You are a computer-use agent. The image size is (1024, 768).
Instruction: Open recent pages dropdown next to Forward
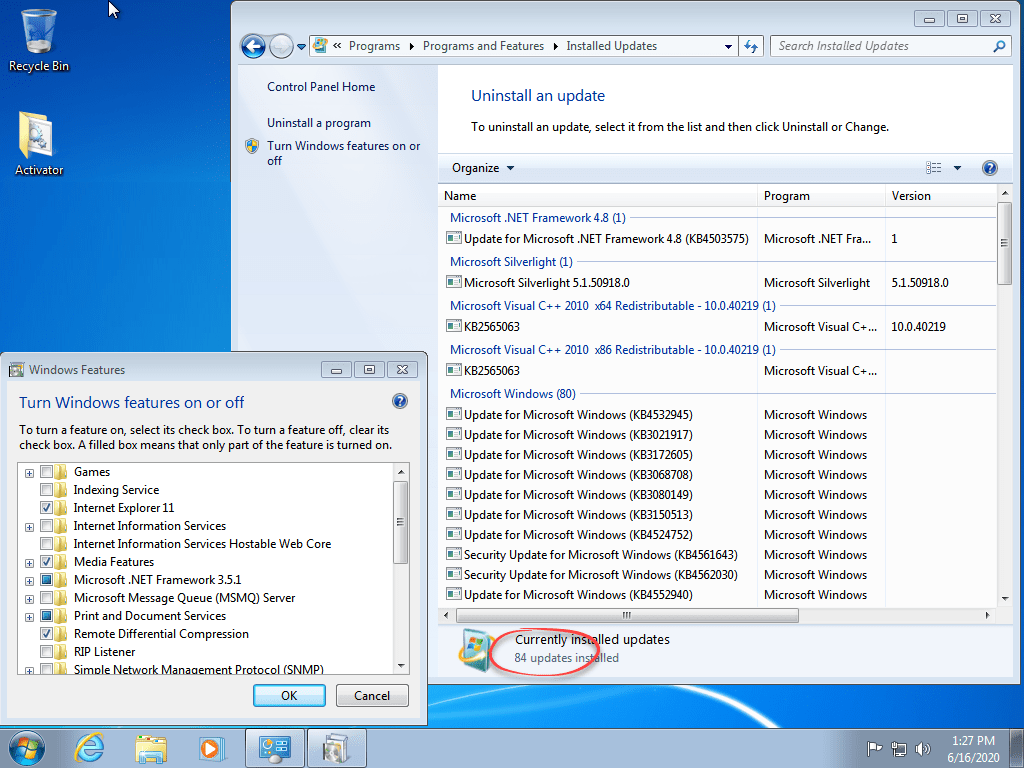click(x=301, y=47)
